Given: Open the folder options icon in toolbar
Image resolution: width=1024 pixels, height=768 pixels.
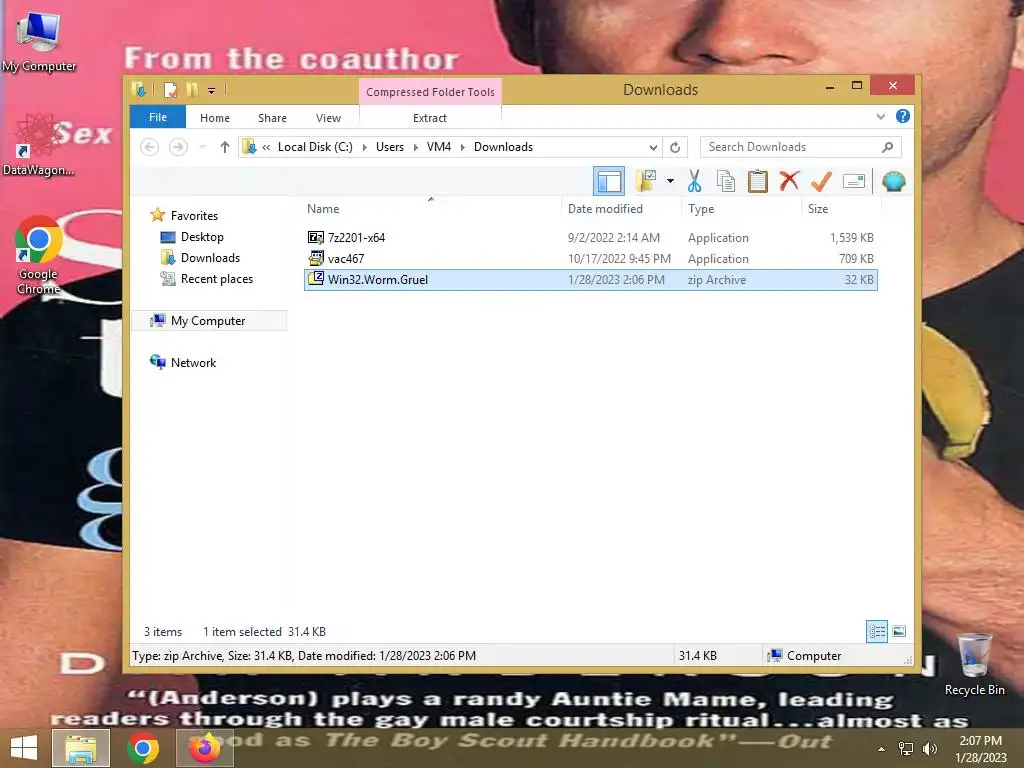Looking at the screenshot, I should 646,181.
